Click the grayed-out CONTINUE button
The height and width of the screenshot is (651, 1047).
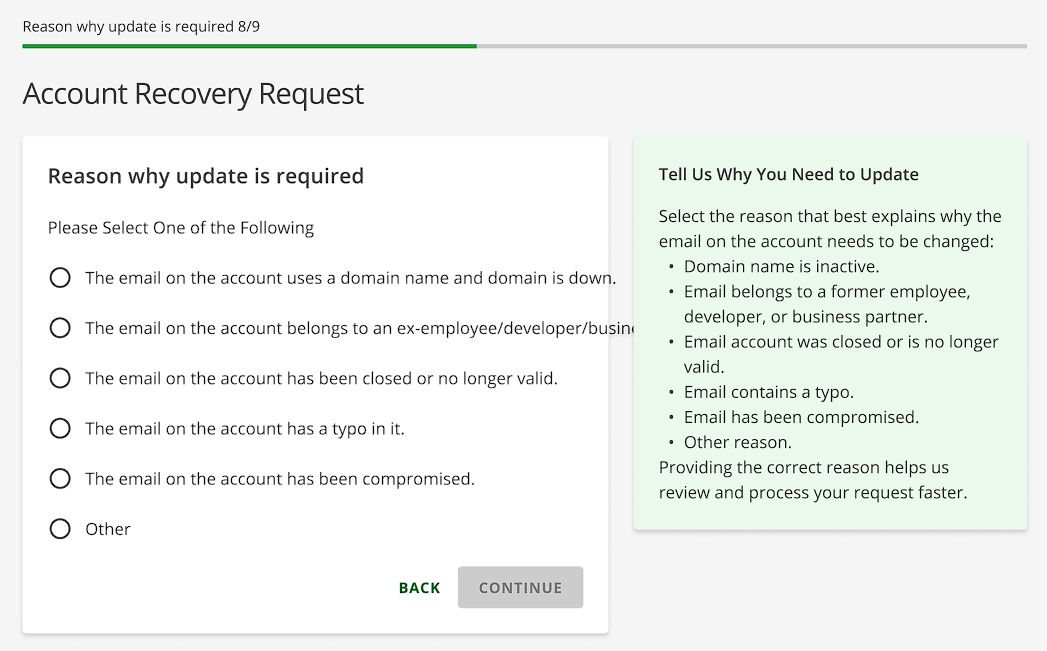520,587
